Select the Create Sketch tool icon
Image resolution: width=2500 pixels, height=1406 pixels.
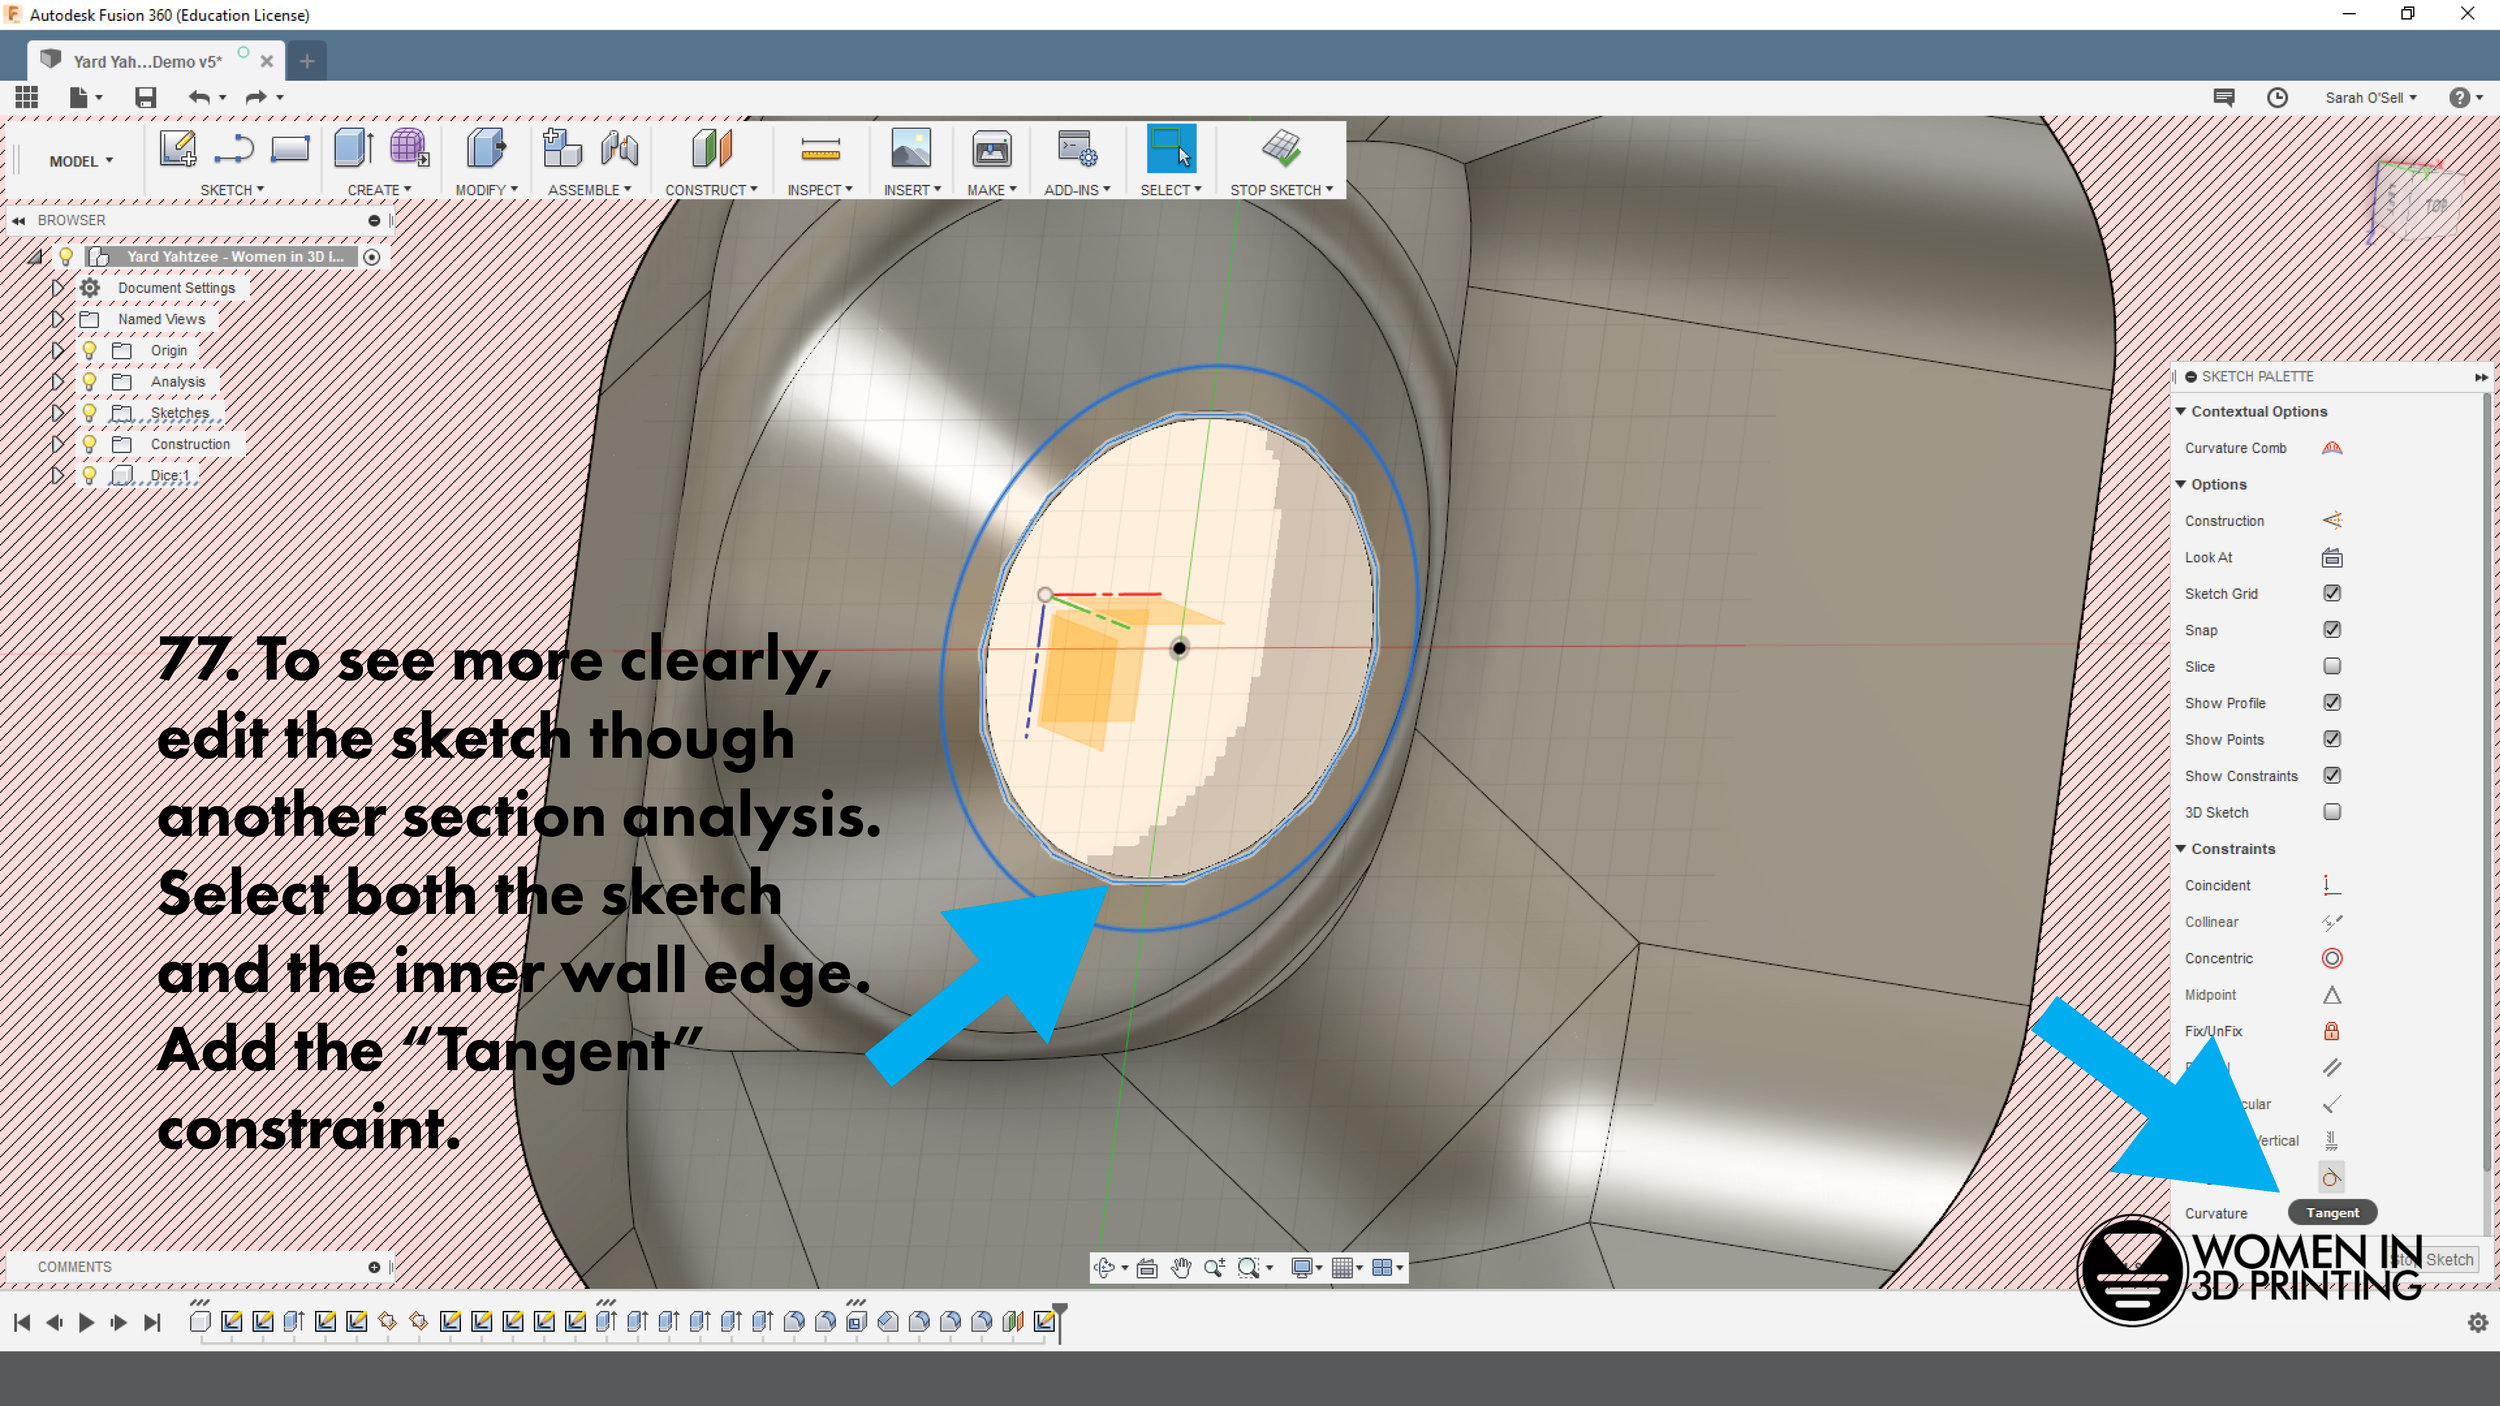(x=178, y=148)
